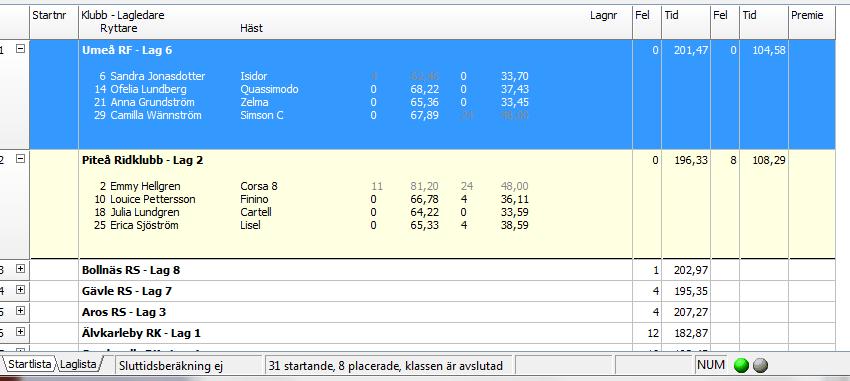Click Ofelia Lundberg's time 68,22
Image resolution: width=850 pixels, height=381 pixels.
point(424,89)
